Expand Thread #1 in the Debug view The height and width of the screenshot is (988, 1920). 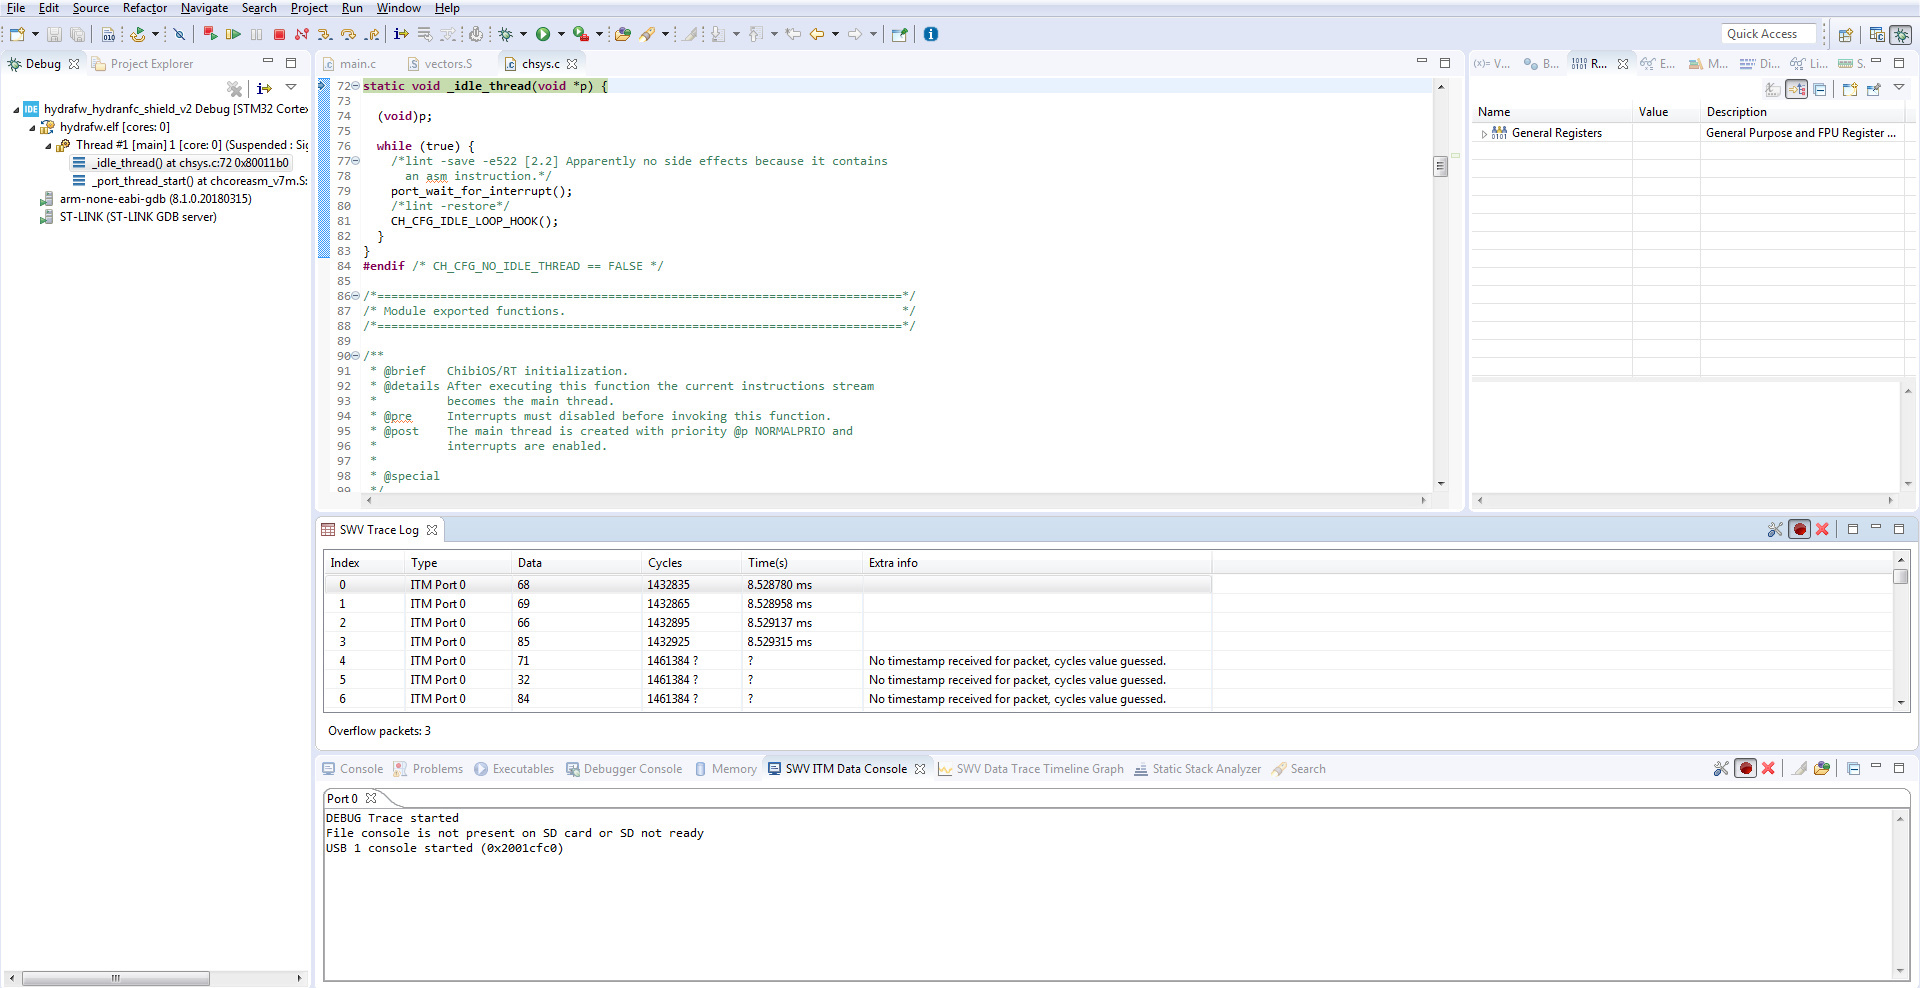click(46, 145)
